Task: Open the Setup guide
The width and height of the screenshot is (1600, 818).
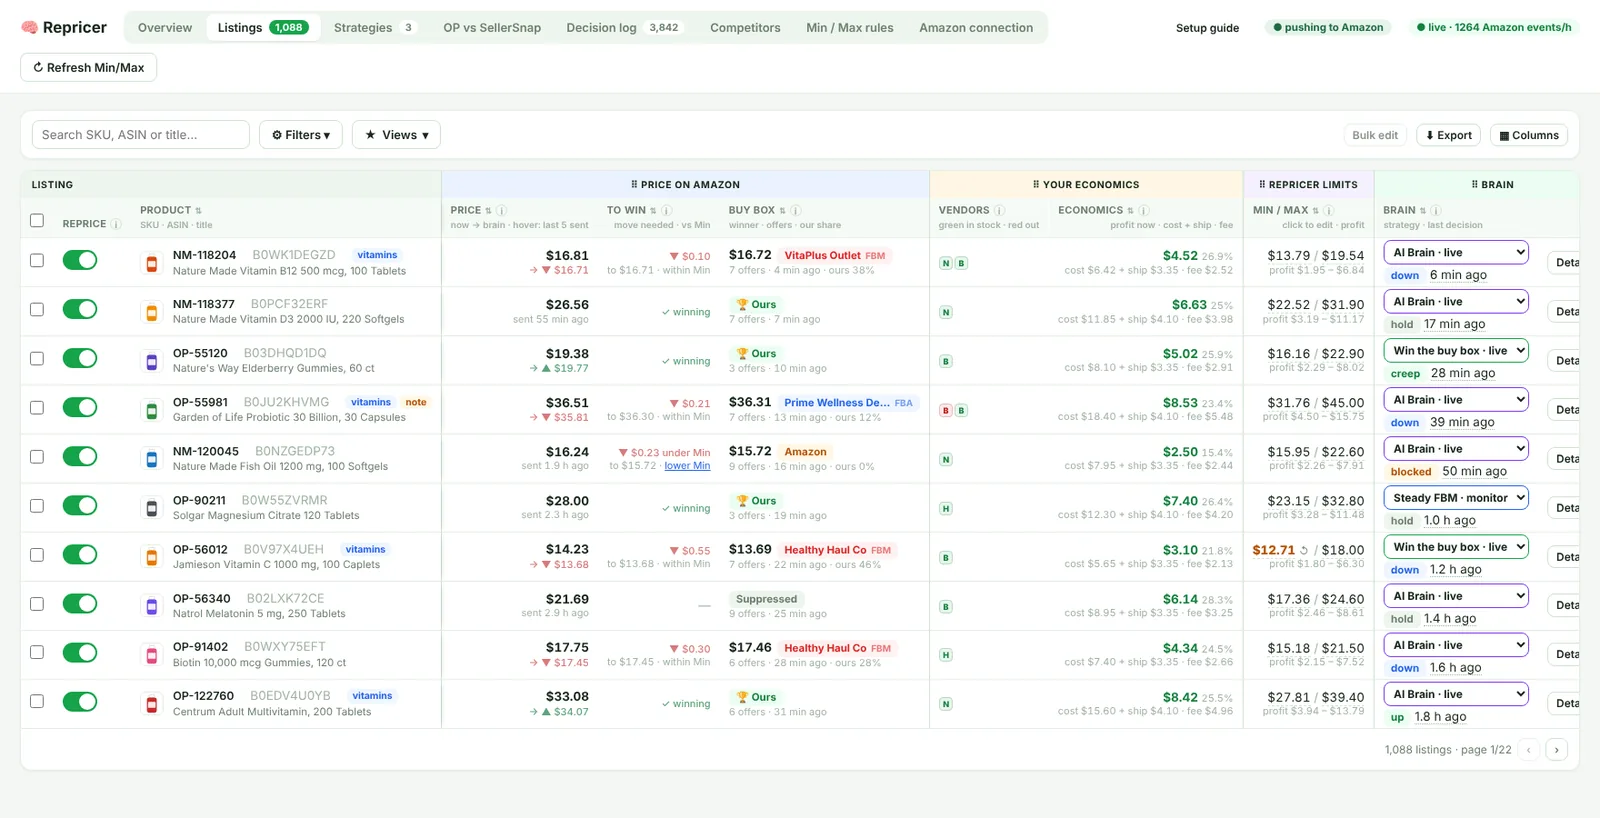Action: coord(1207,28)
